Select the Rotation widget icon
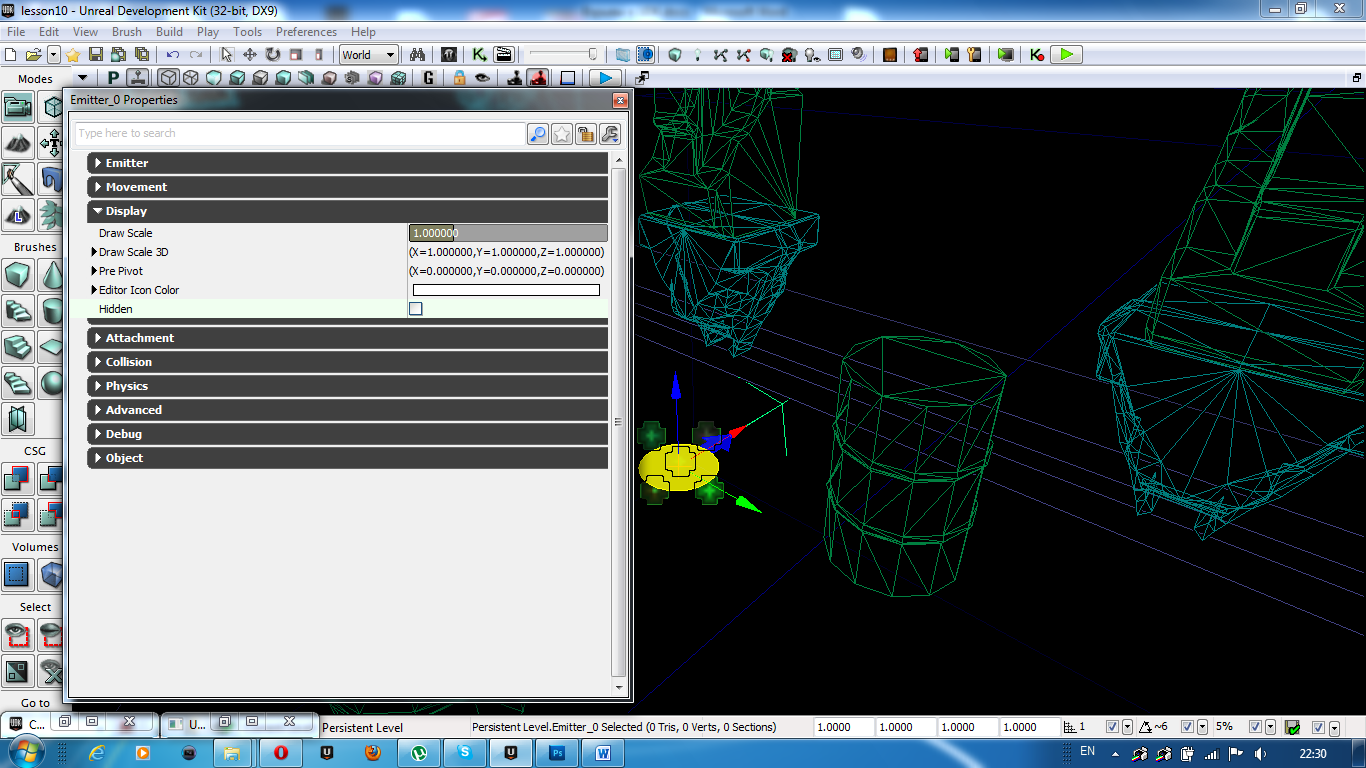The width and height of the screenshot is (1366, 768). [272, 55]
